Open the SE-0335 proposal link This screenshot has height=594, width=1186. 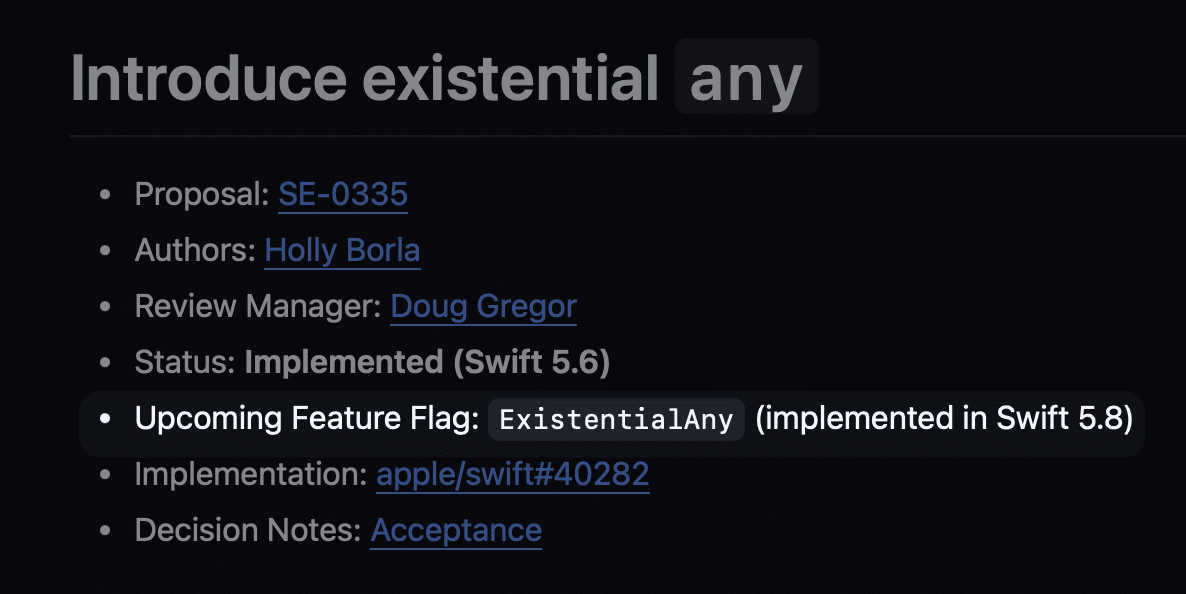[342, 194]
